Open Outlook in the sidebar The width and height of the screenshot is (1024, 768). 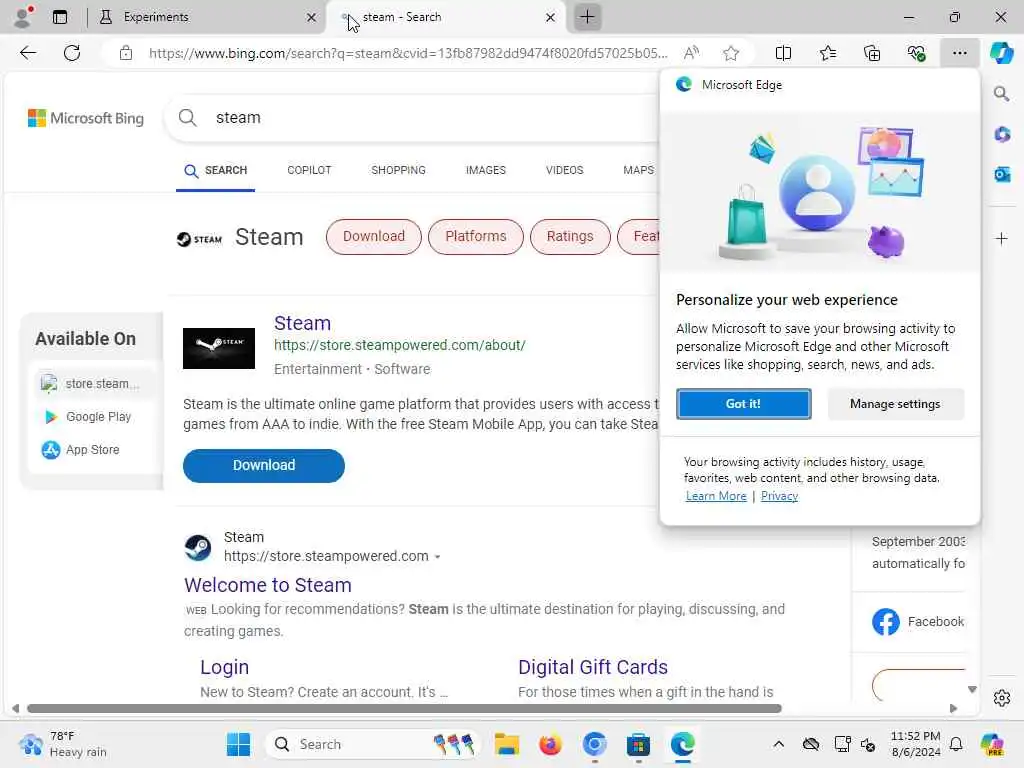pos(1002,174)
